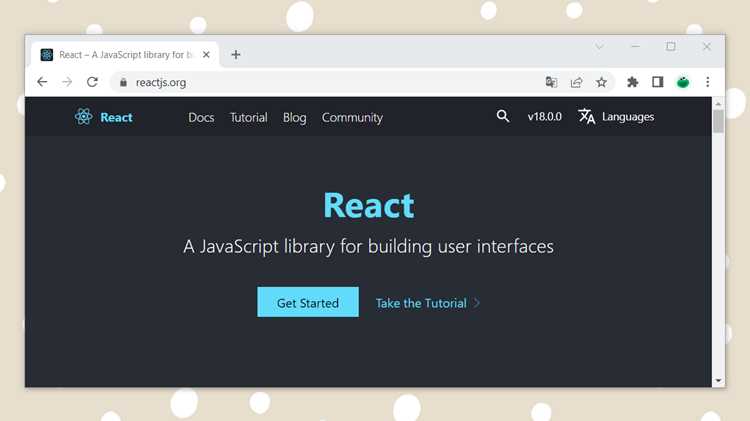Click the React tab favicon
The width and height of the screenshot is (750, 421).
coord(47,55)
